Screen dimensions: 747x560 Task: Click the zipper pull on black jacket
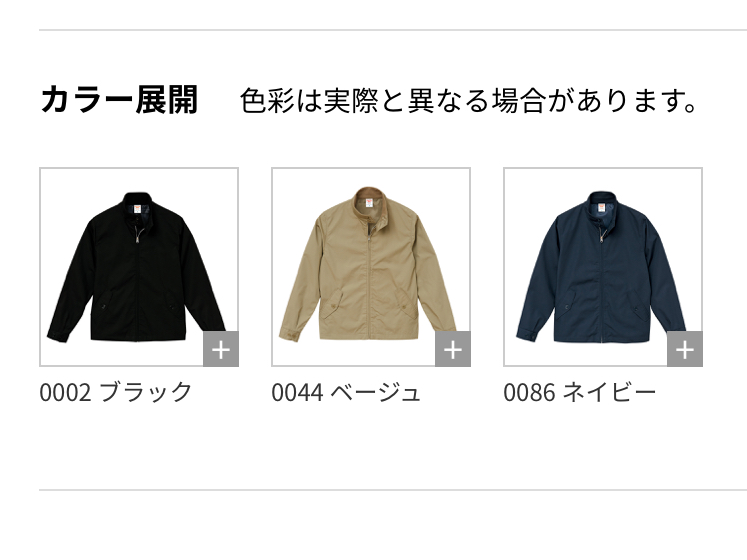coord(138,237)
